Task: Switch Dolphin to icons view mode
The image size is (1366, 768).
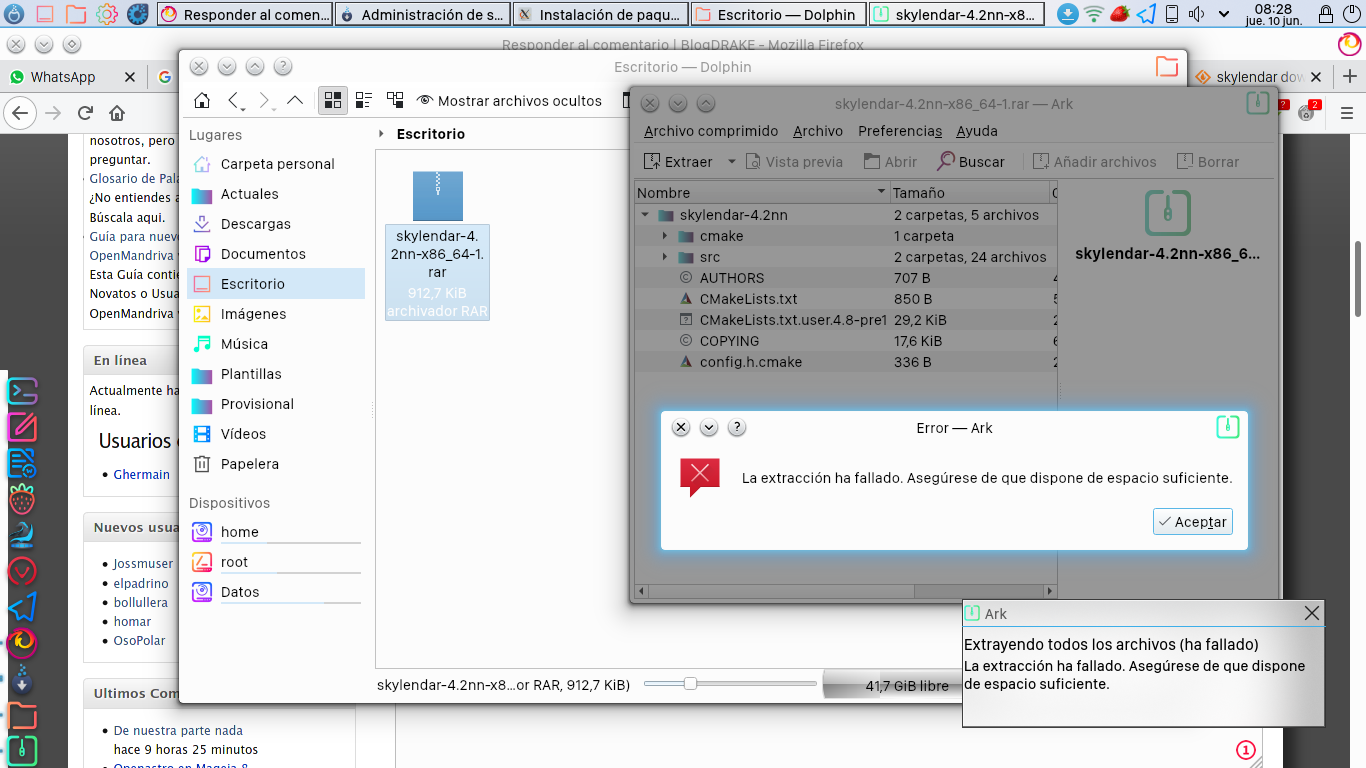Action: click(333, 100)
